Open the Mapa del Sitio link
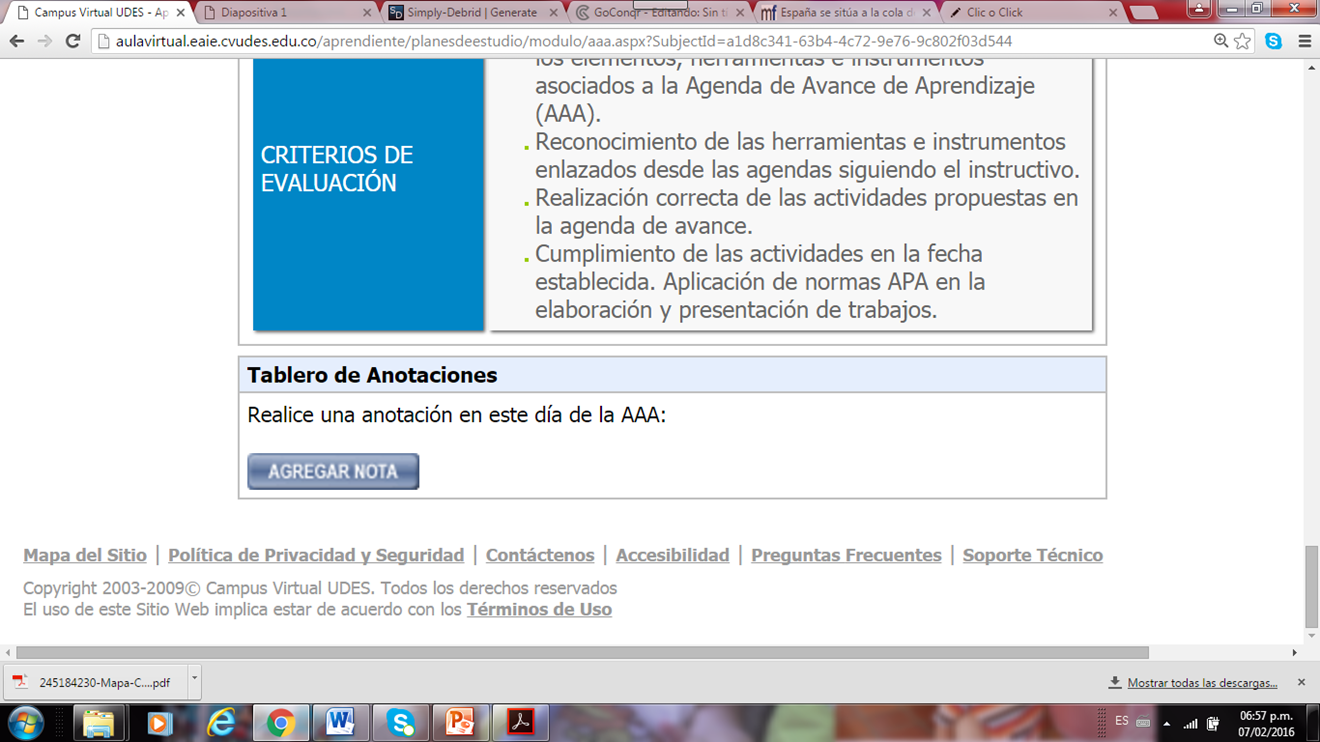The width and height of the screenshot is (1320, 742). [85, 555]
